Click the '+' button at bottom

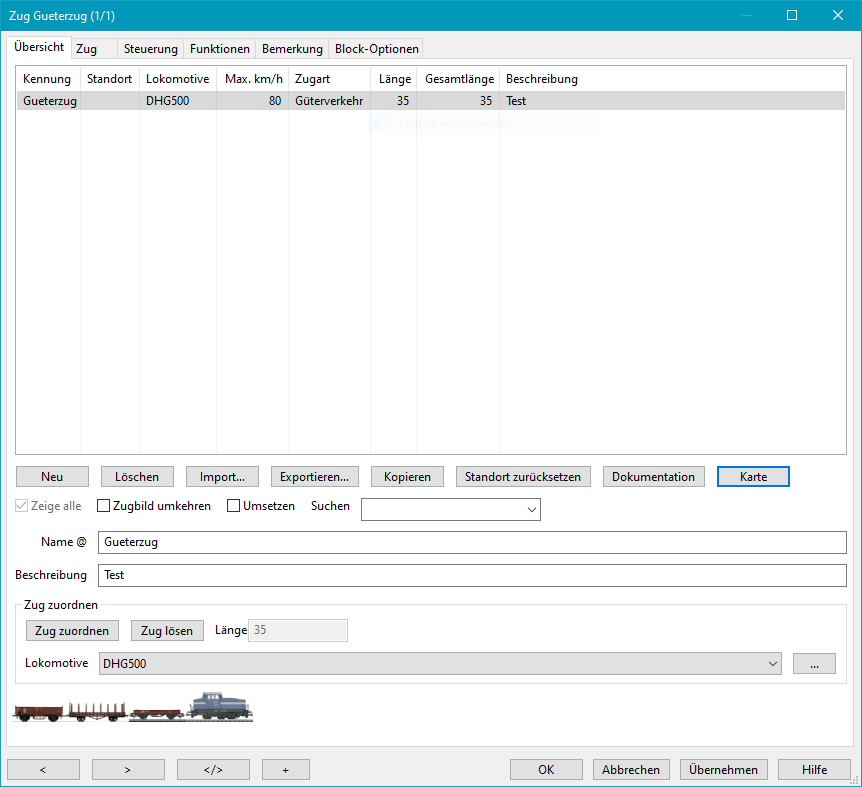[x=286, y=769]
